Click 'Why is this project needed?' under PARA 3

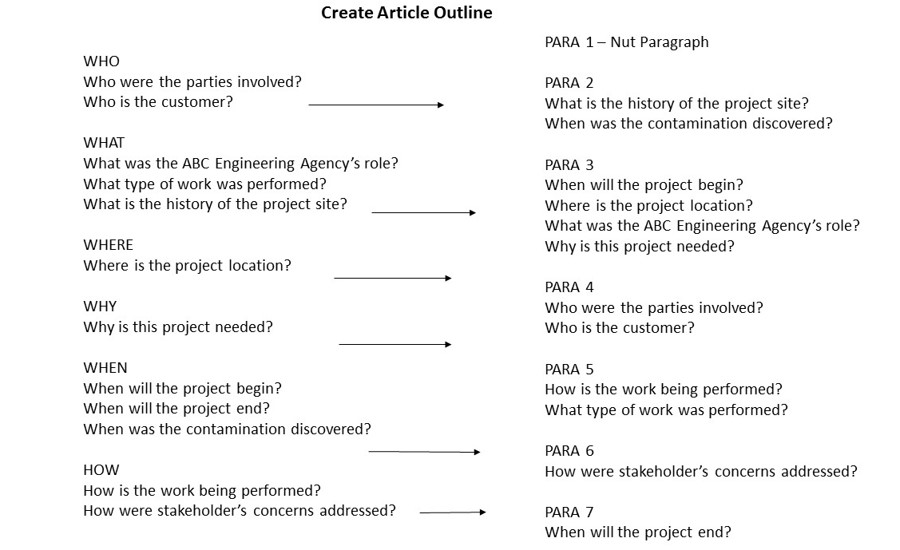(x=639, y=247)
